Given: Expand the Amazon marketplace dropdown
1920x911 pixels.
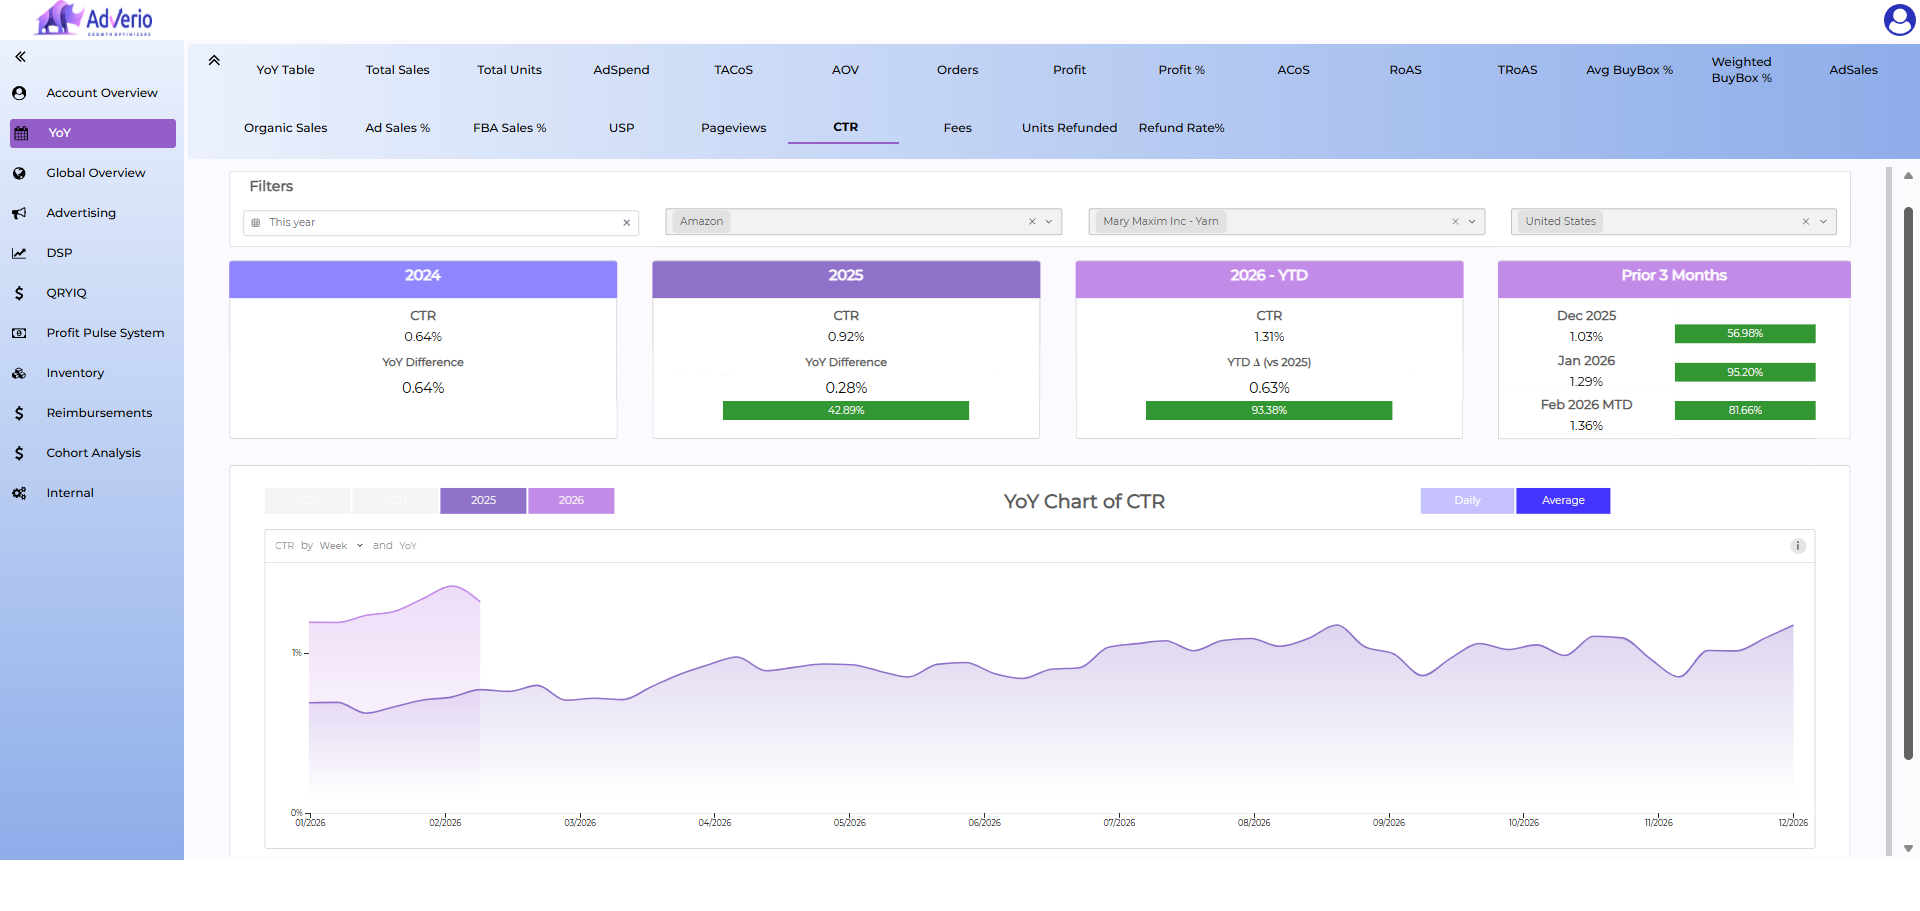Looking at the screenshot, I should pos(1049,222).
